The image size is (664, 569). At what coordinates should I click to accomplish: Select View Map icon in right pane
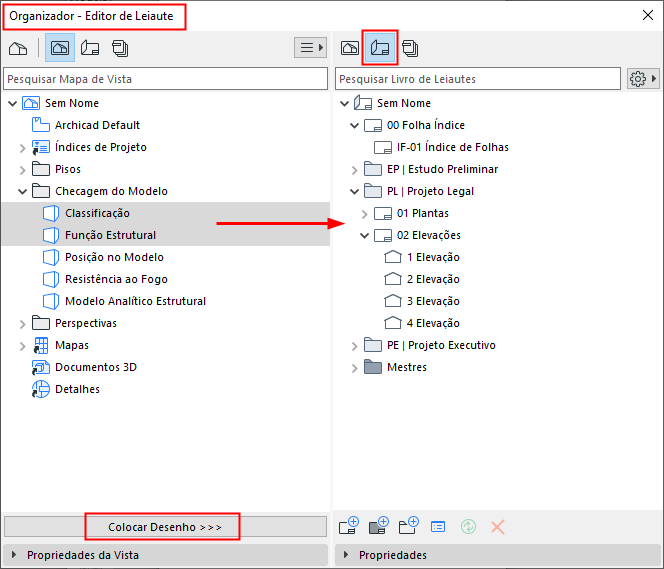click(349, 48)
